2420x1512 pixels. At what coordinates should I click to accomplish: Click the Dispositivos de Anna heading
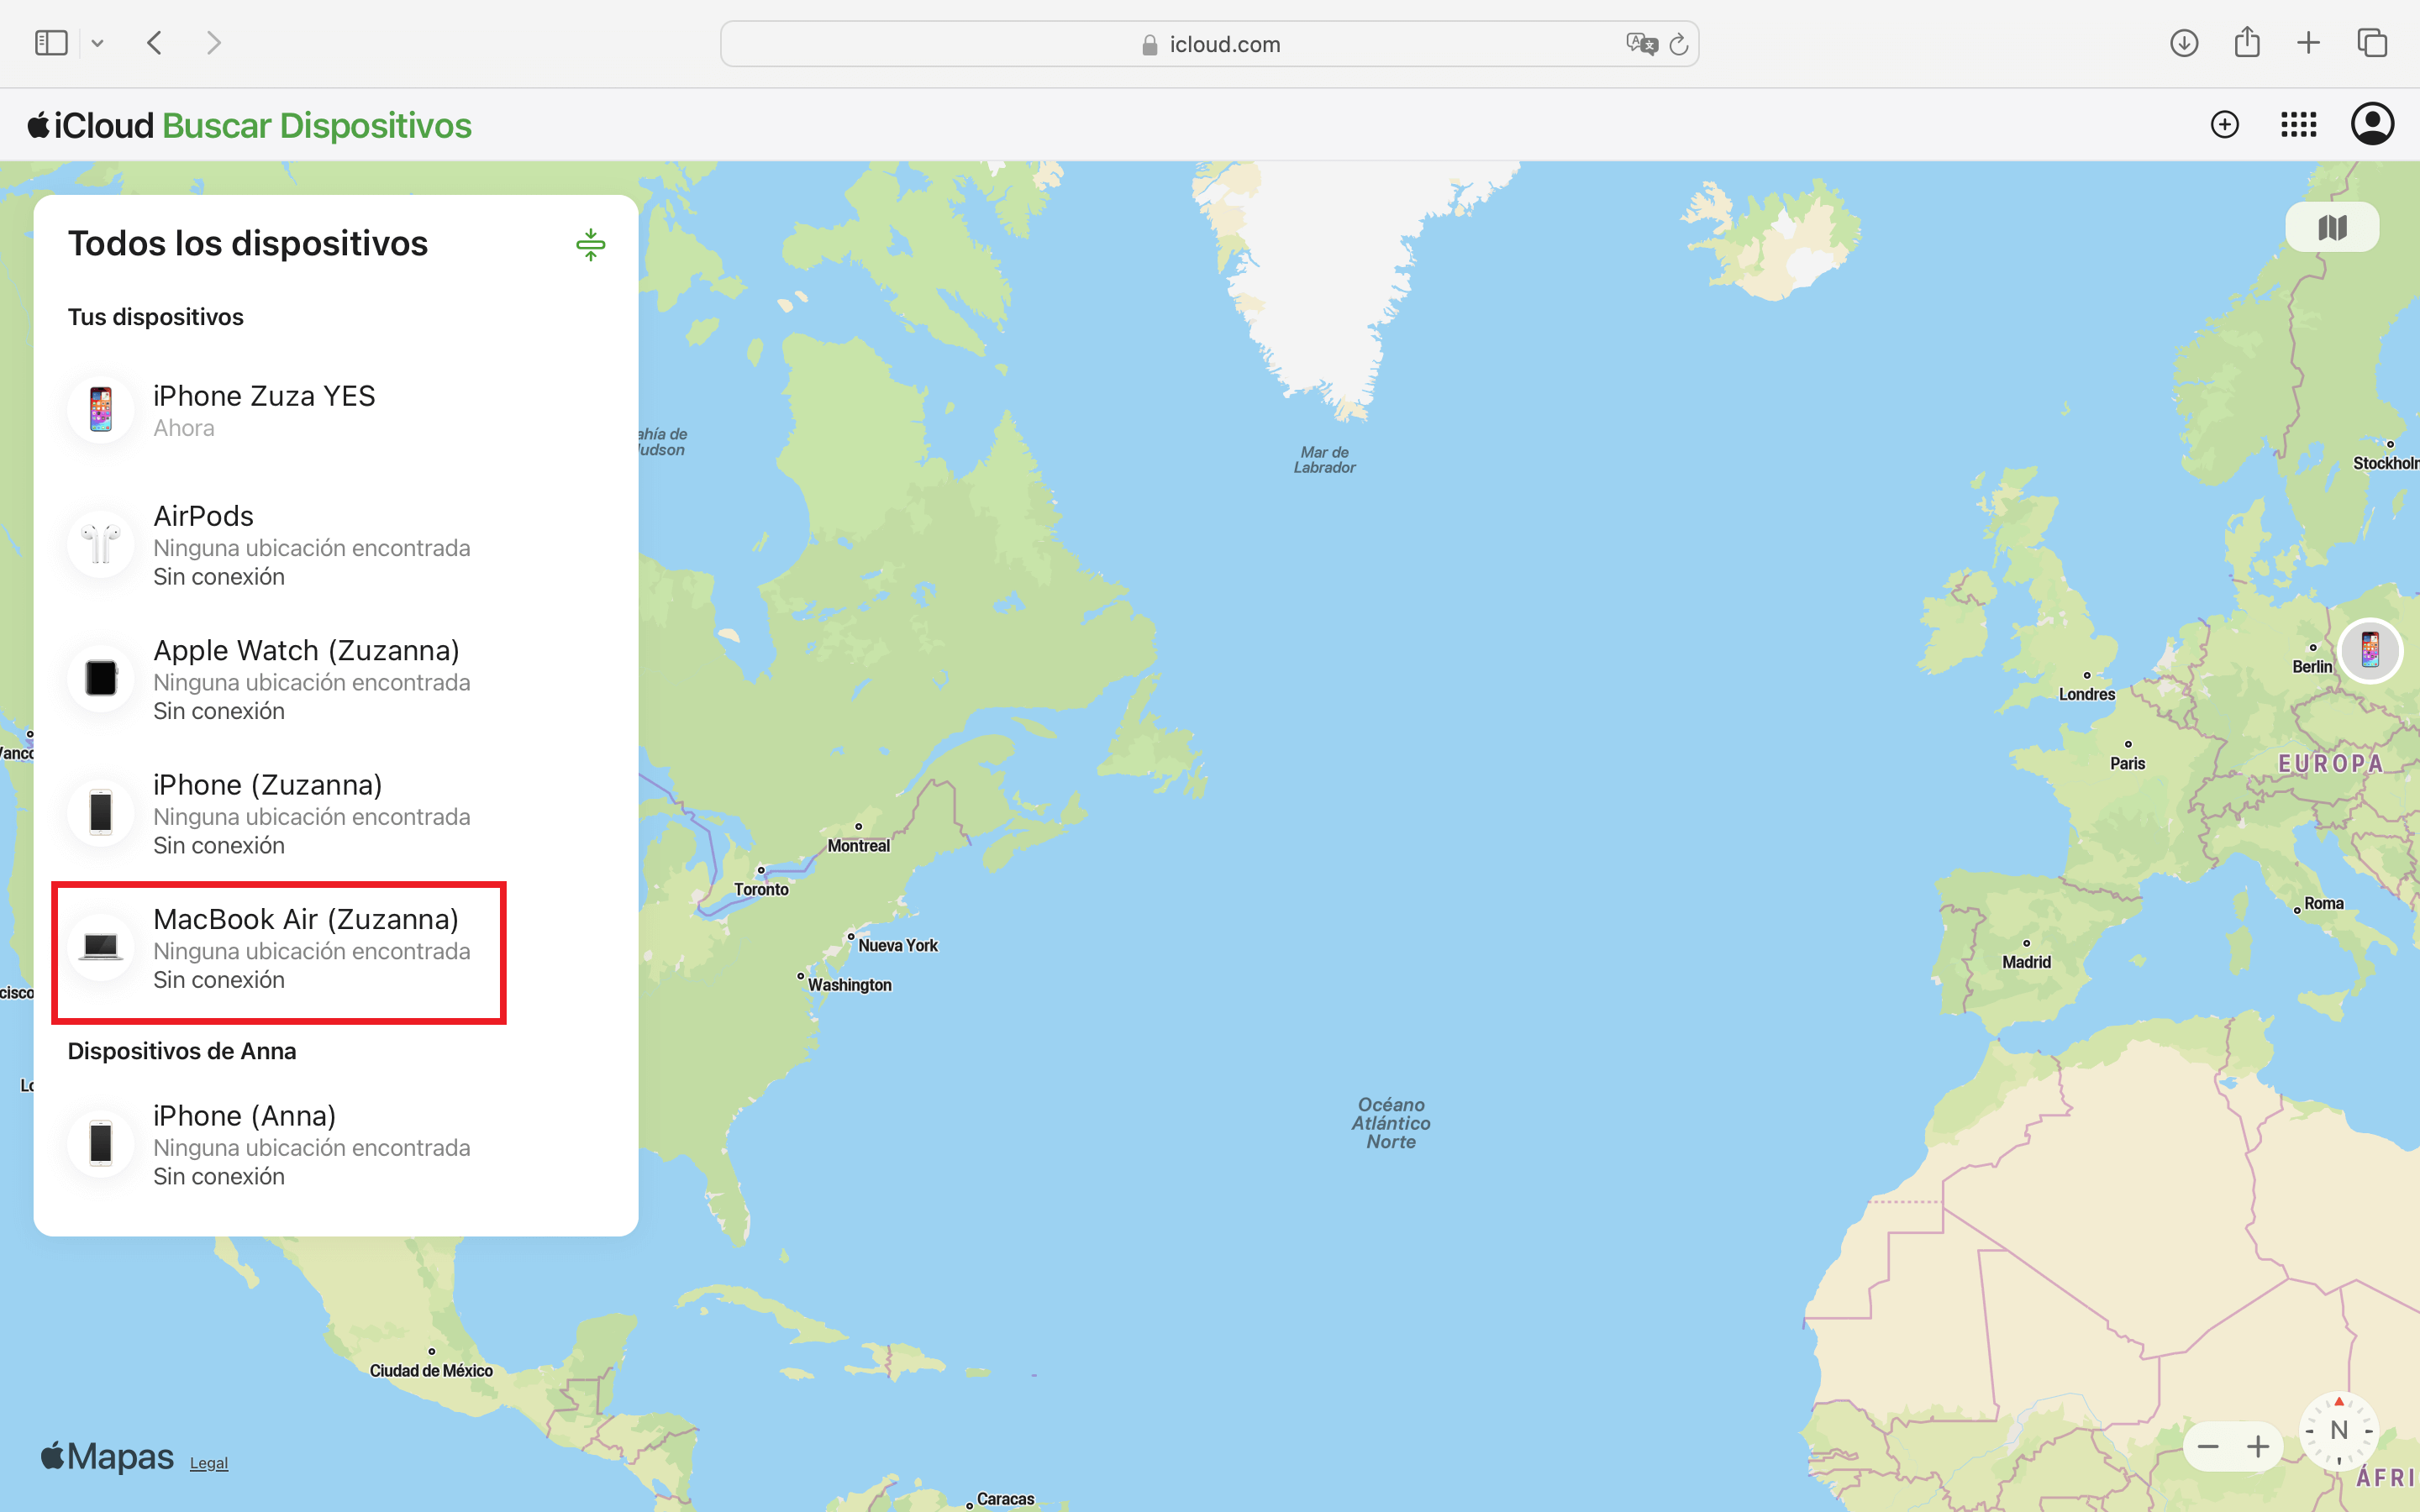182,1051
